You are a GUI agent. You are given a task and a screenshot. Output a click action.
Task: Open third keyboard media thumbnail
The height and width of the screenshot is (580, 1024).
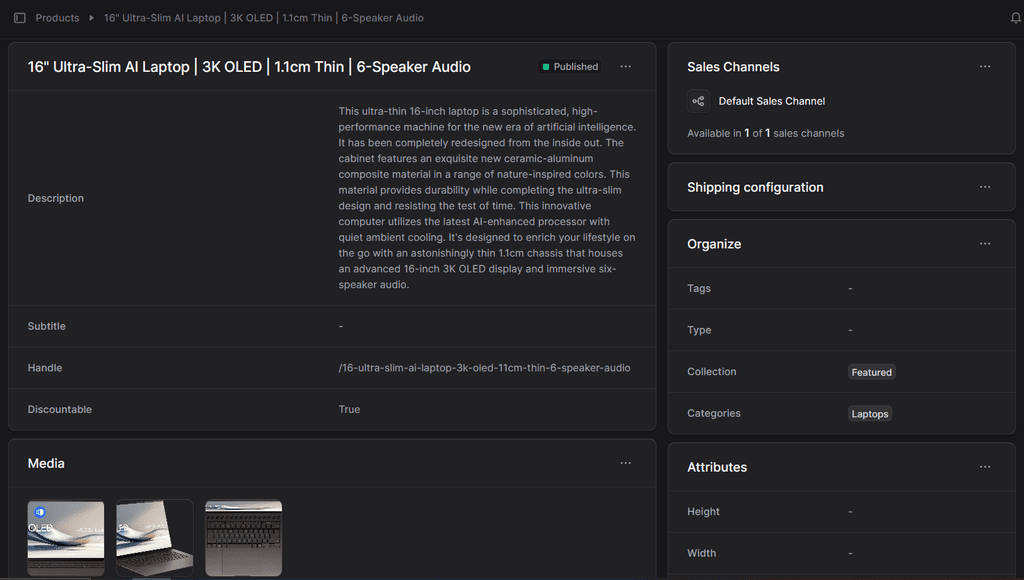[x=244, y=537]
